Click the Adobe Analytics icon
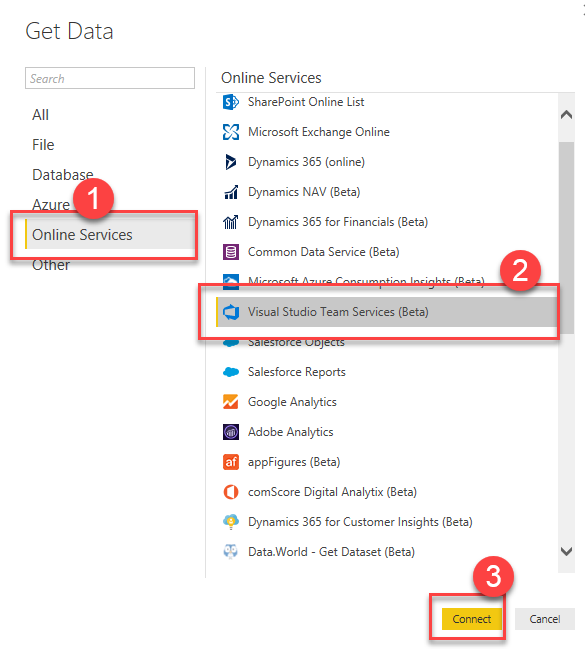 (231, 432)
